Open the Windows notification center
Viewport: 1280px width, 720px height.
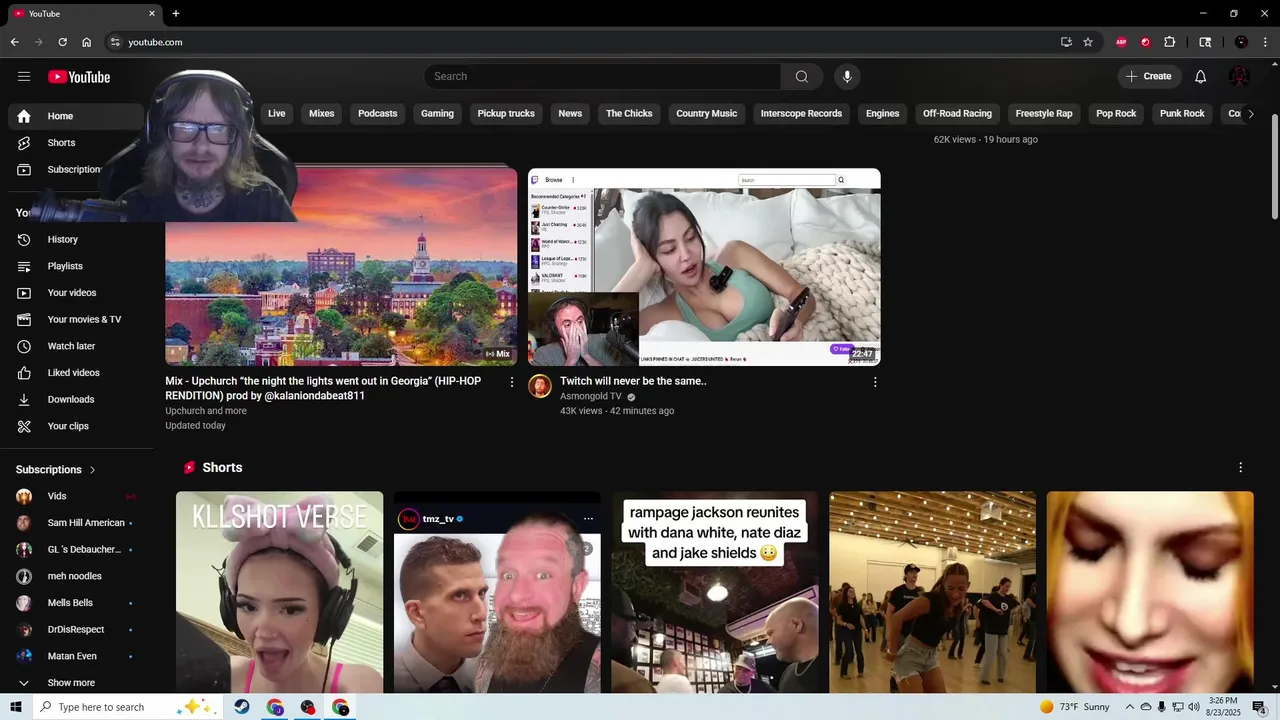click(1259, 707)
